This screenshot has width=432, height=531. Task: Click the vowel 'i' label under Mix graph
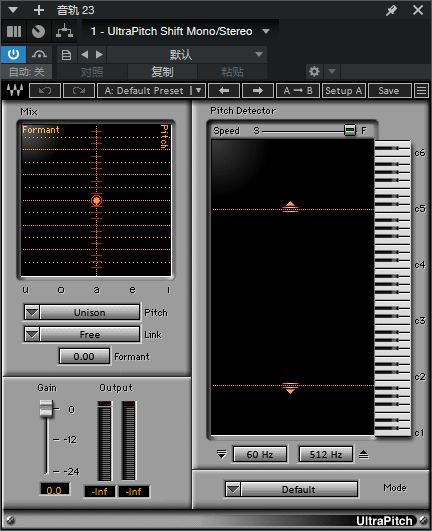(x=168, y=290)
